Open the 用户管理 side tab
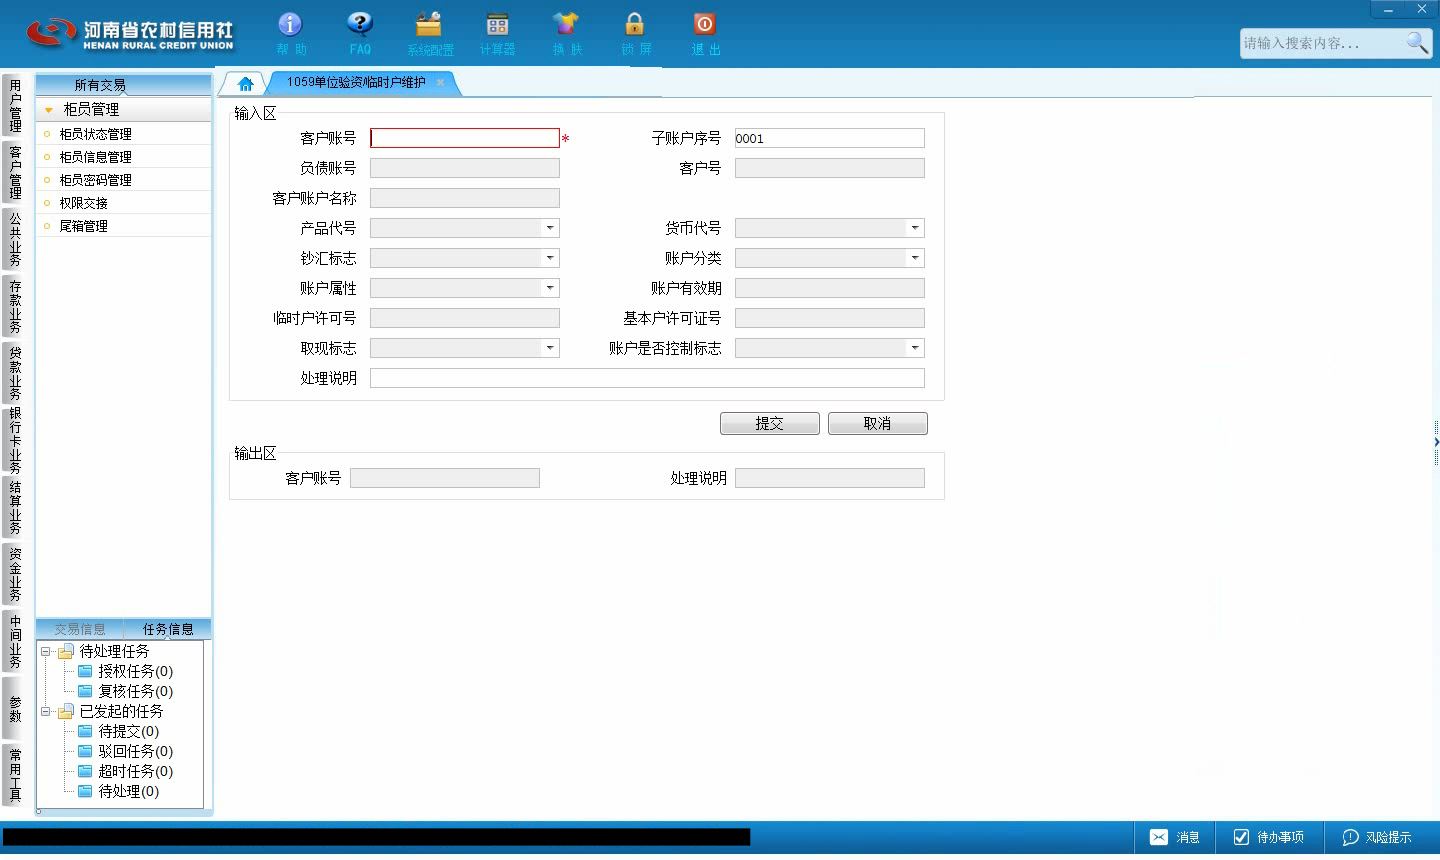Image resolution: width=1440 pixels, height=860 pixels. pyautogui.click(x=14, y=106)
